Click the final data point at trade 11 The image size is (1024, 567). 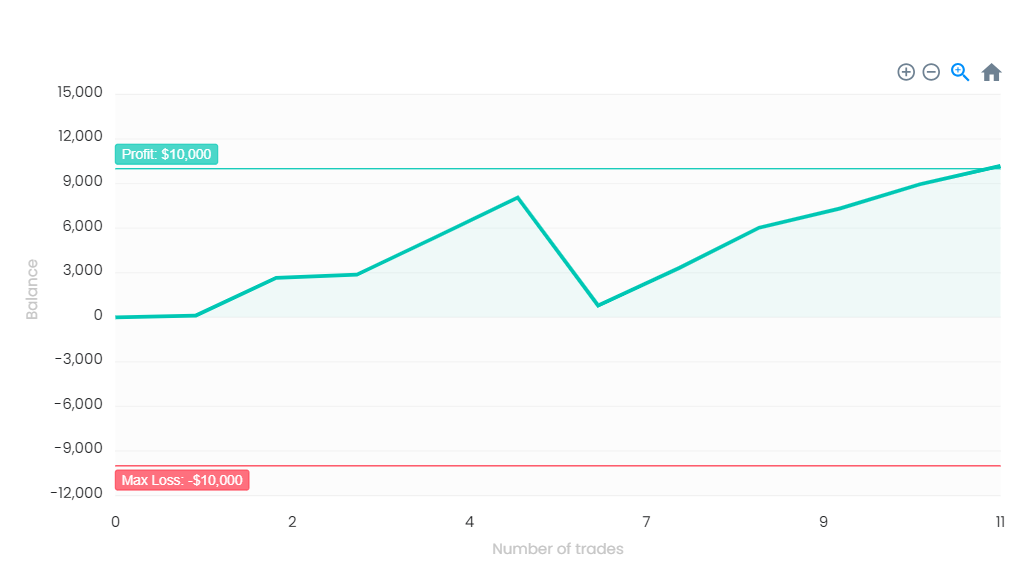[999, 167]
